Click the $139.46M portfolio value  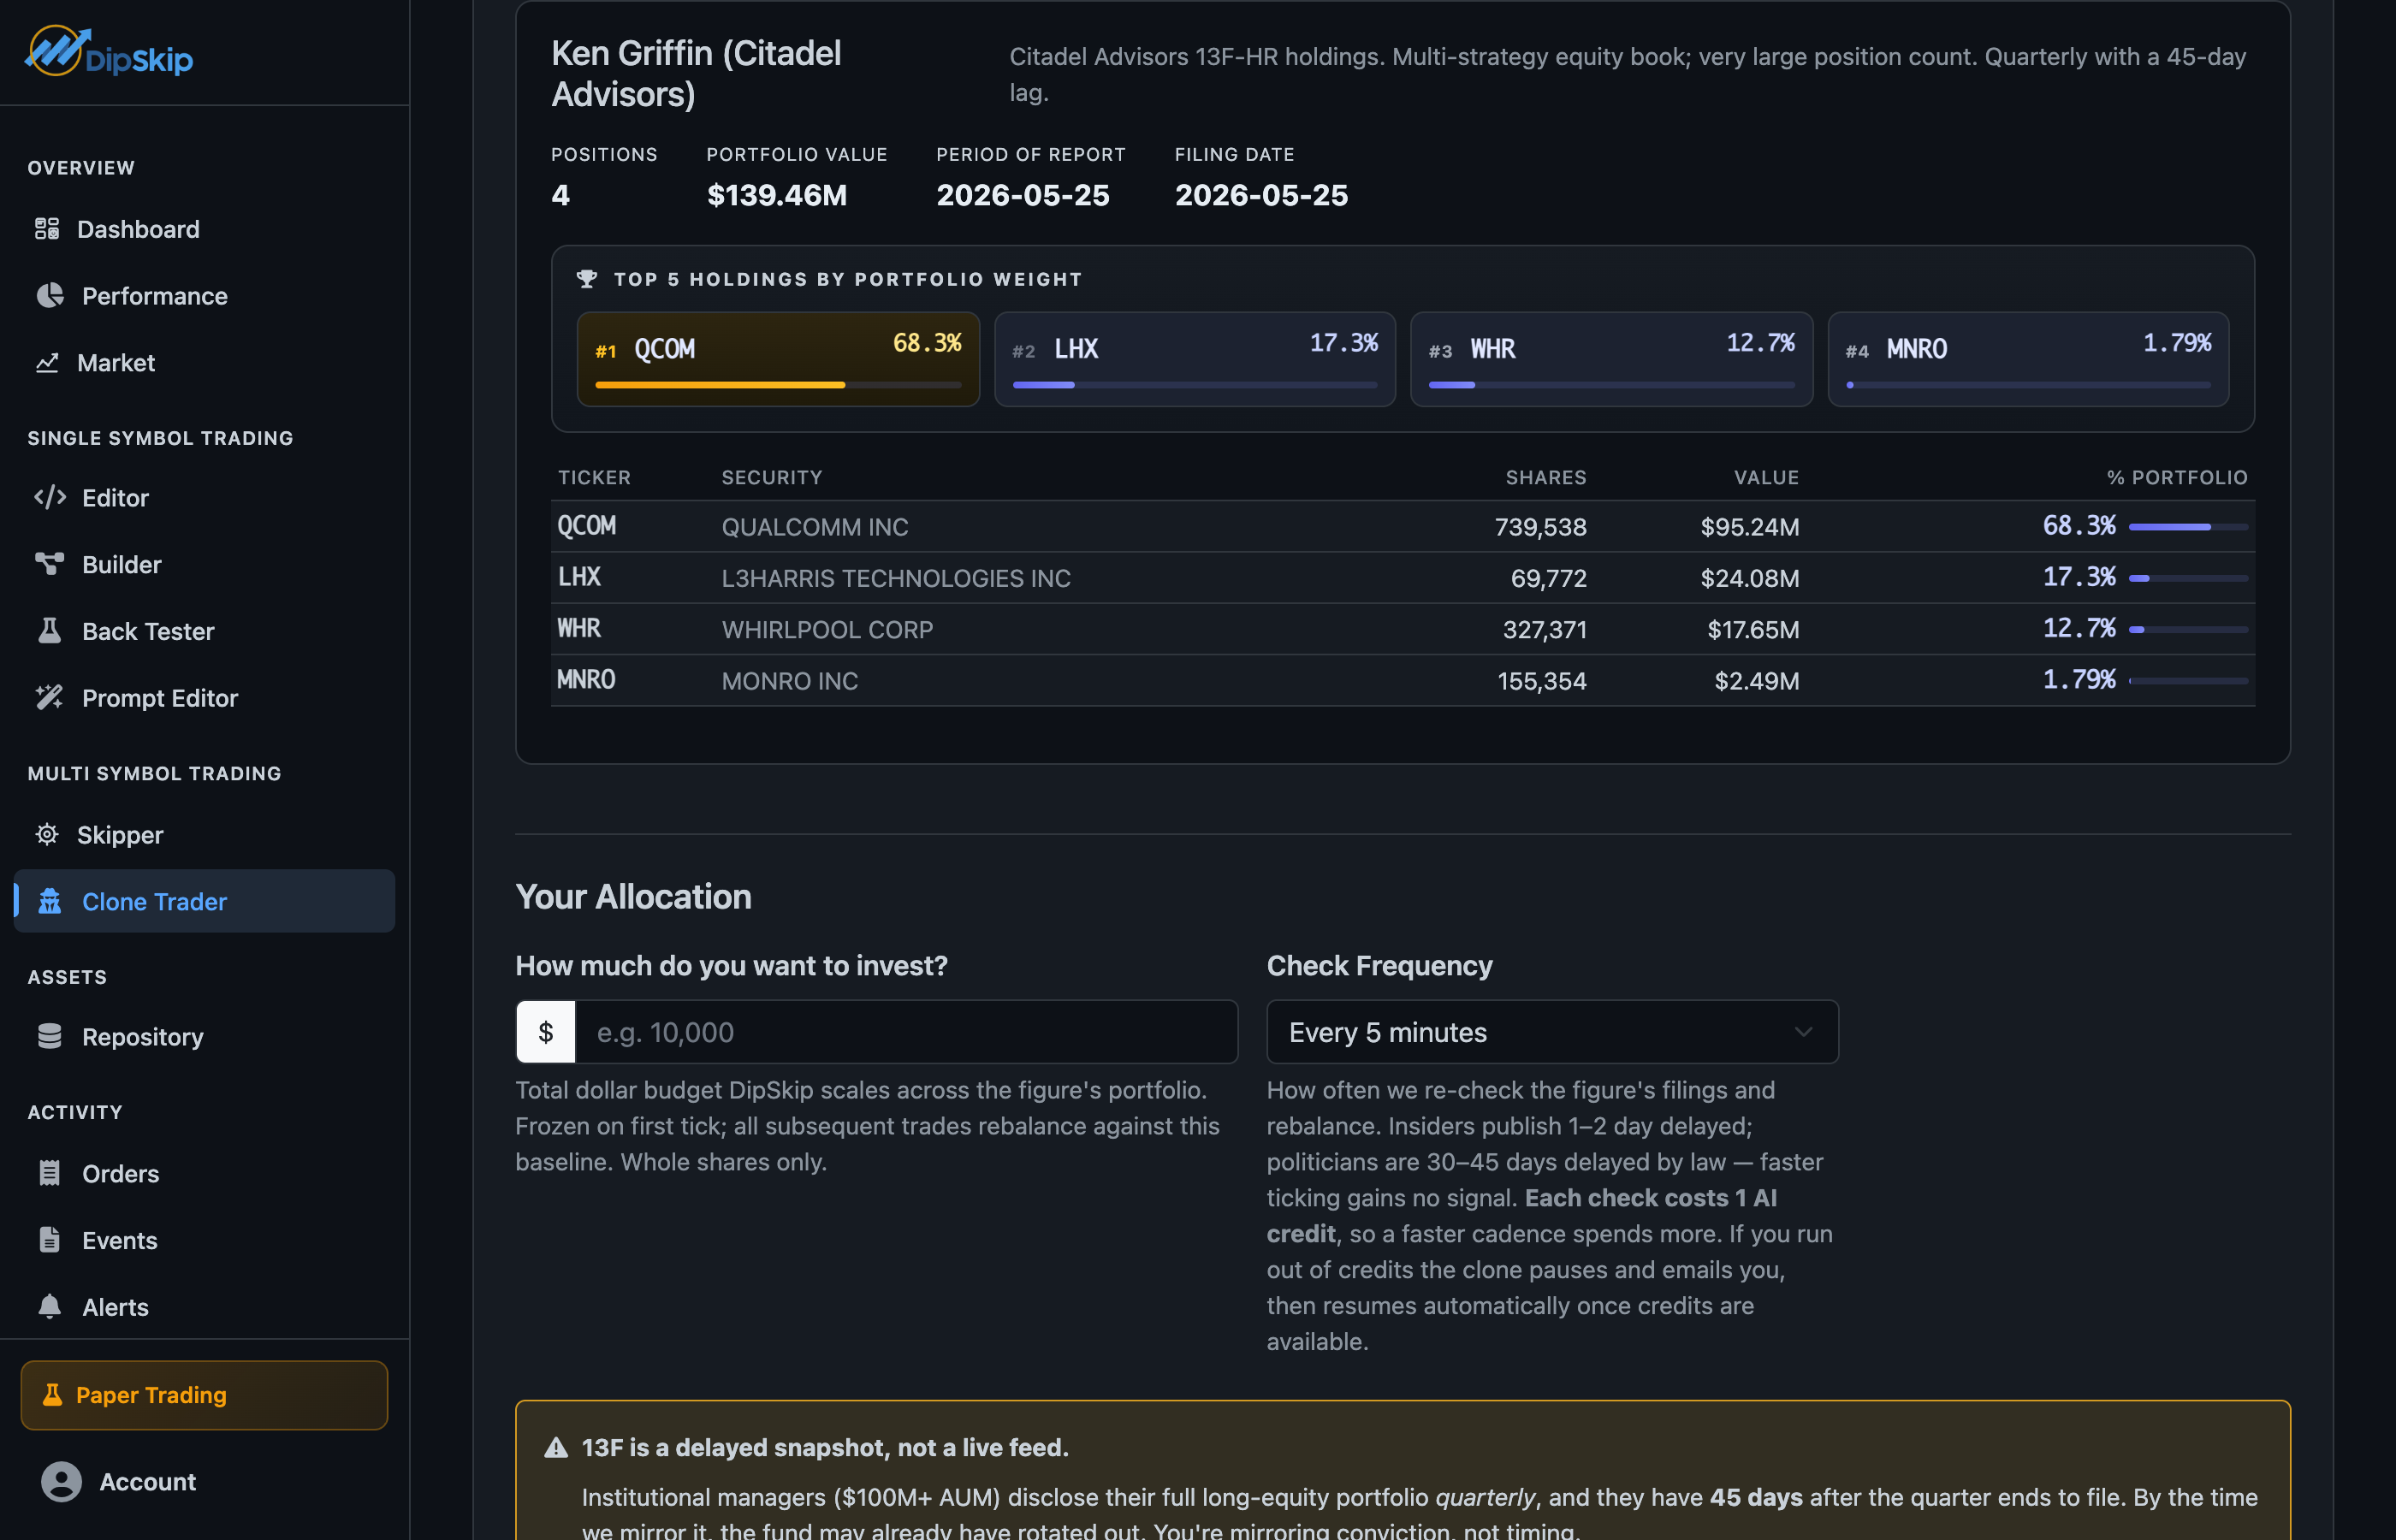pos(777,195)
